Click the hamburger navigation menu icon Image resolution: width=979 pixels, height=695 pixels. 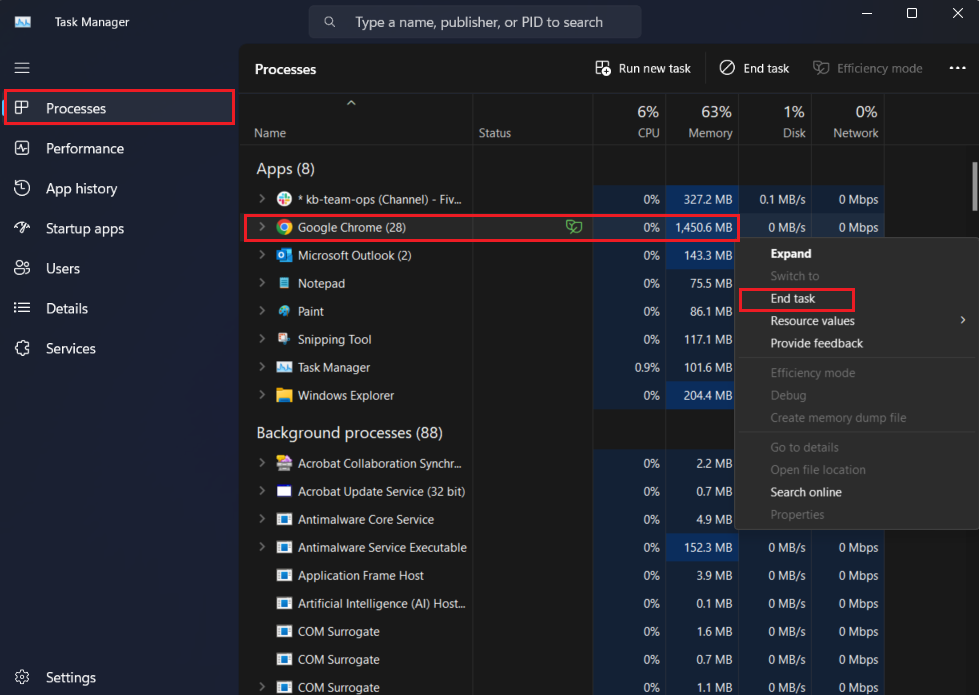pyautogui.click(x=22, y=68)
